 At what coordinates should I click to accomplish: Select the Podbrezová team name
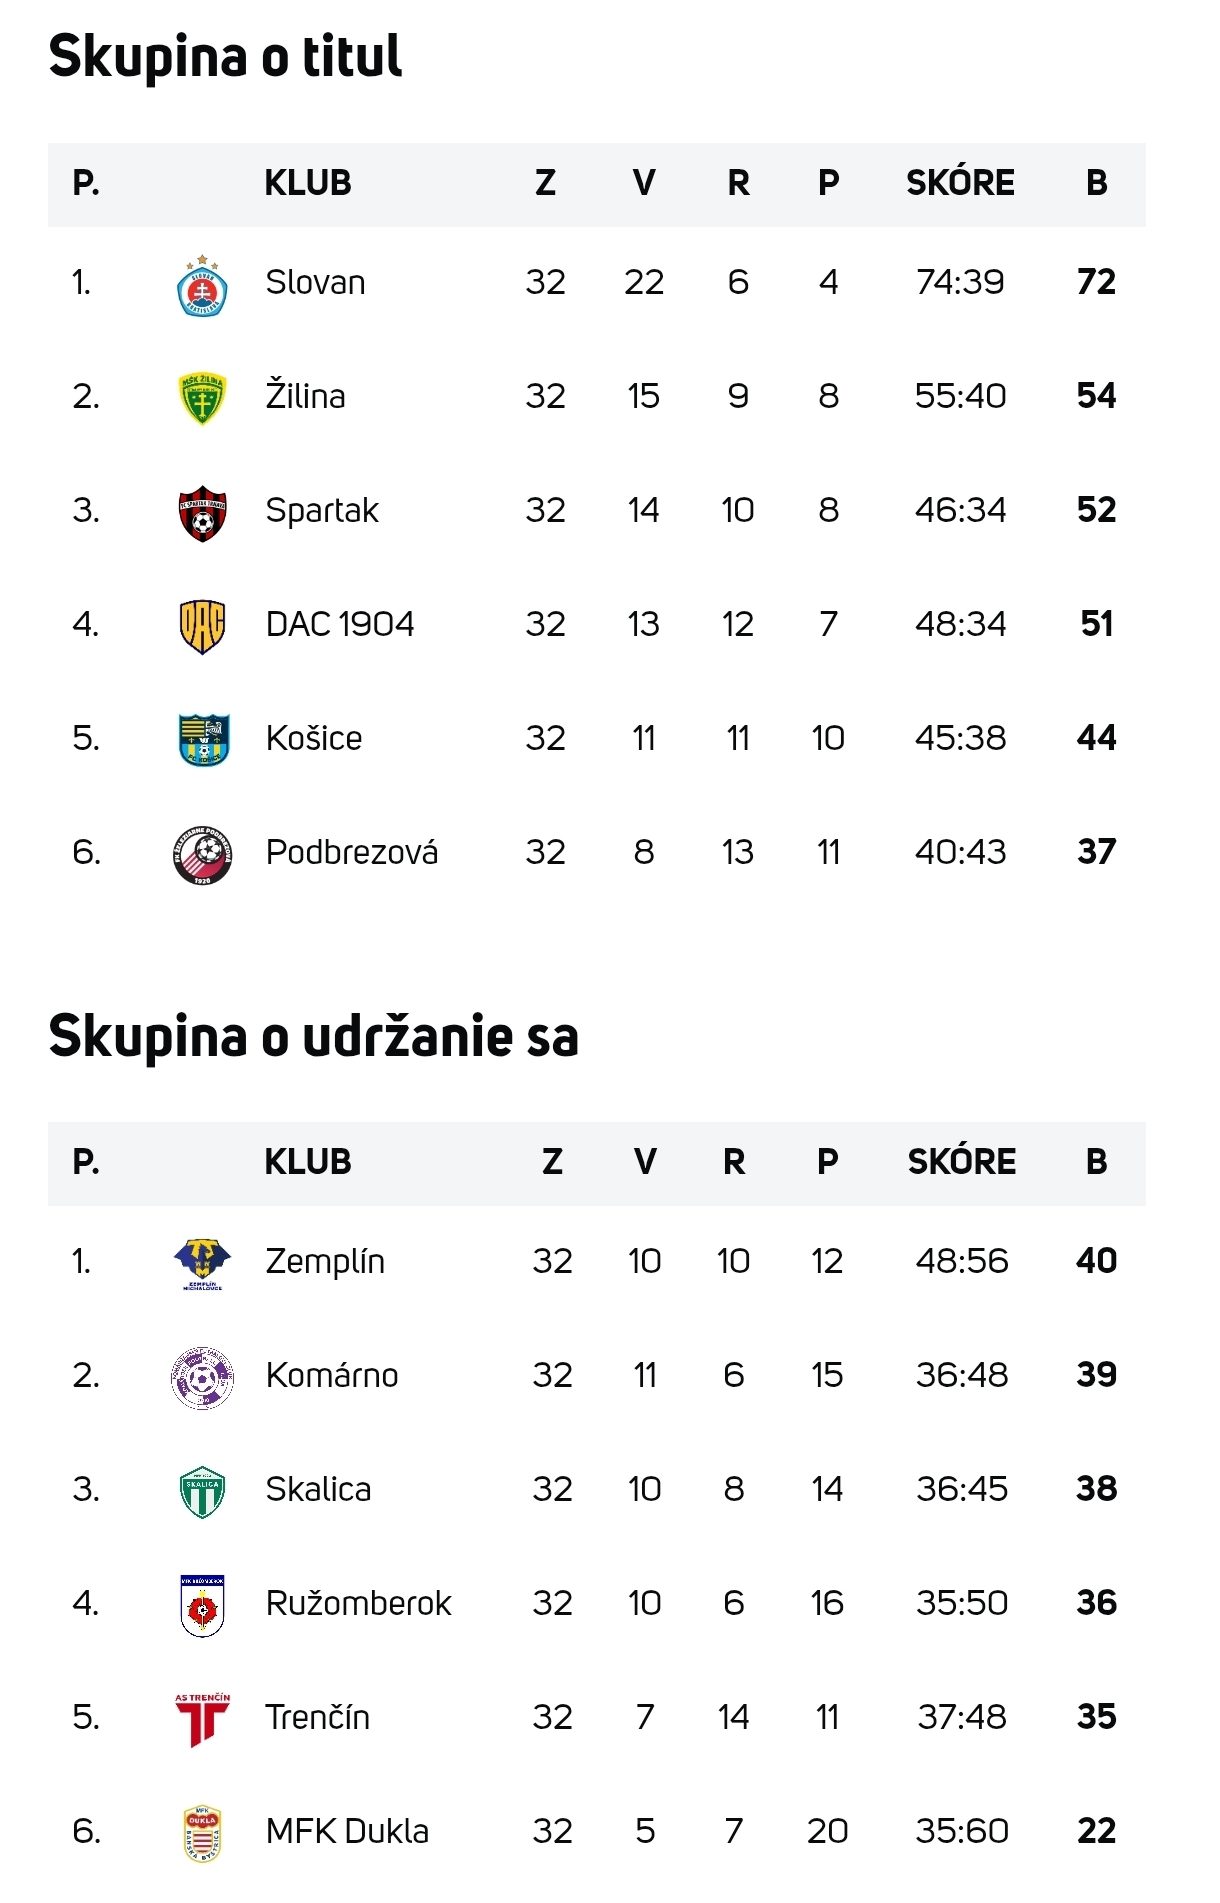coord(351,853)
